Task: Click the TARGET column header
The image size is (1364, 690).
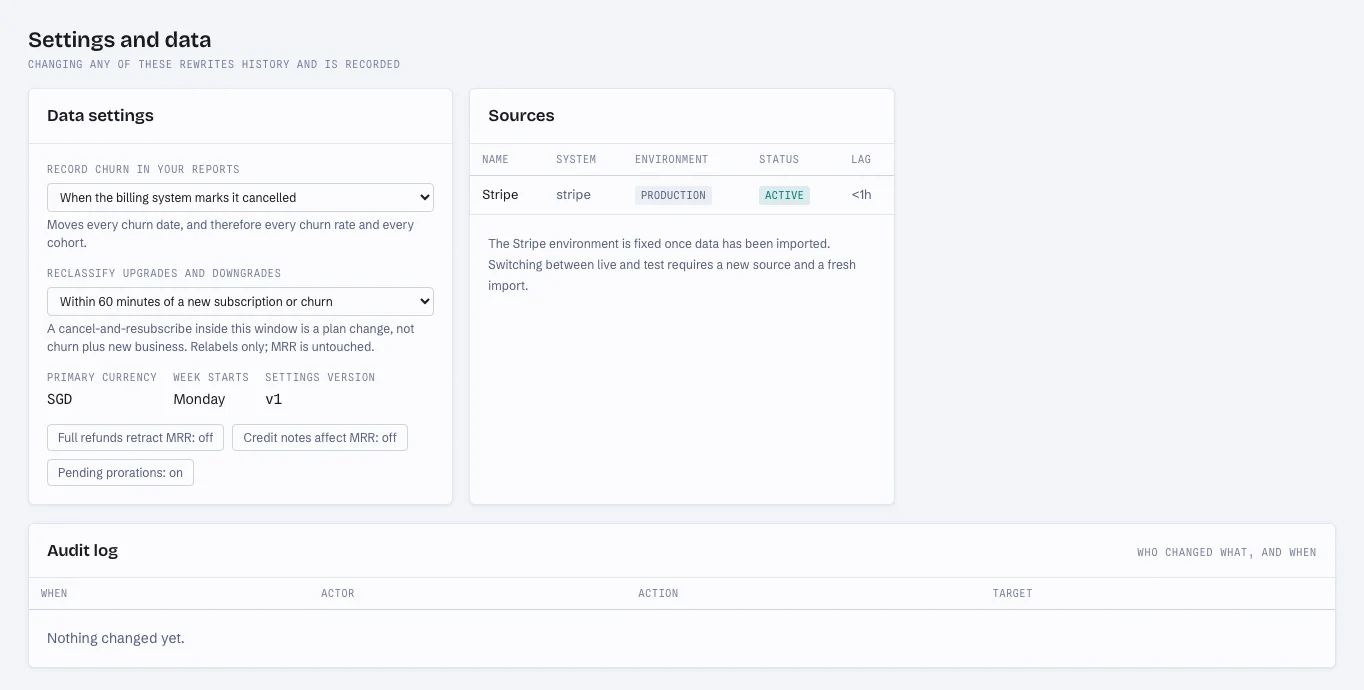Action: click(x=1012, y=594)
